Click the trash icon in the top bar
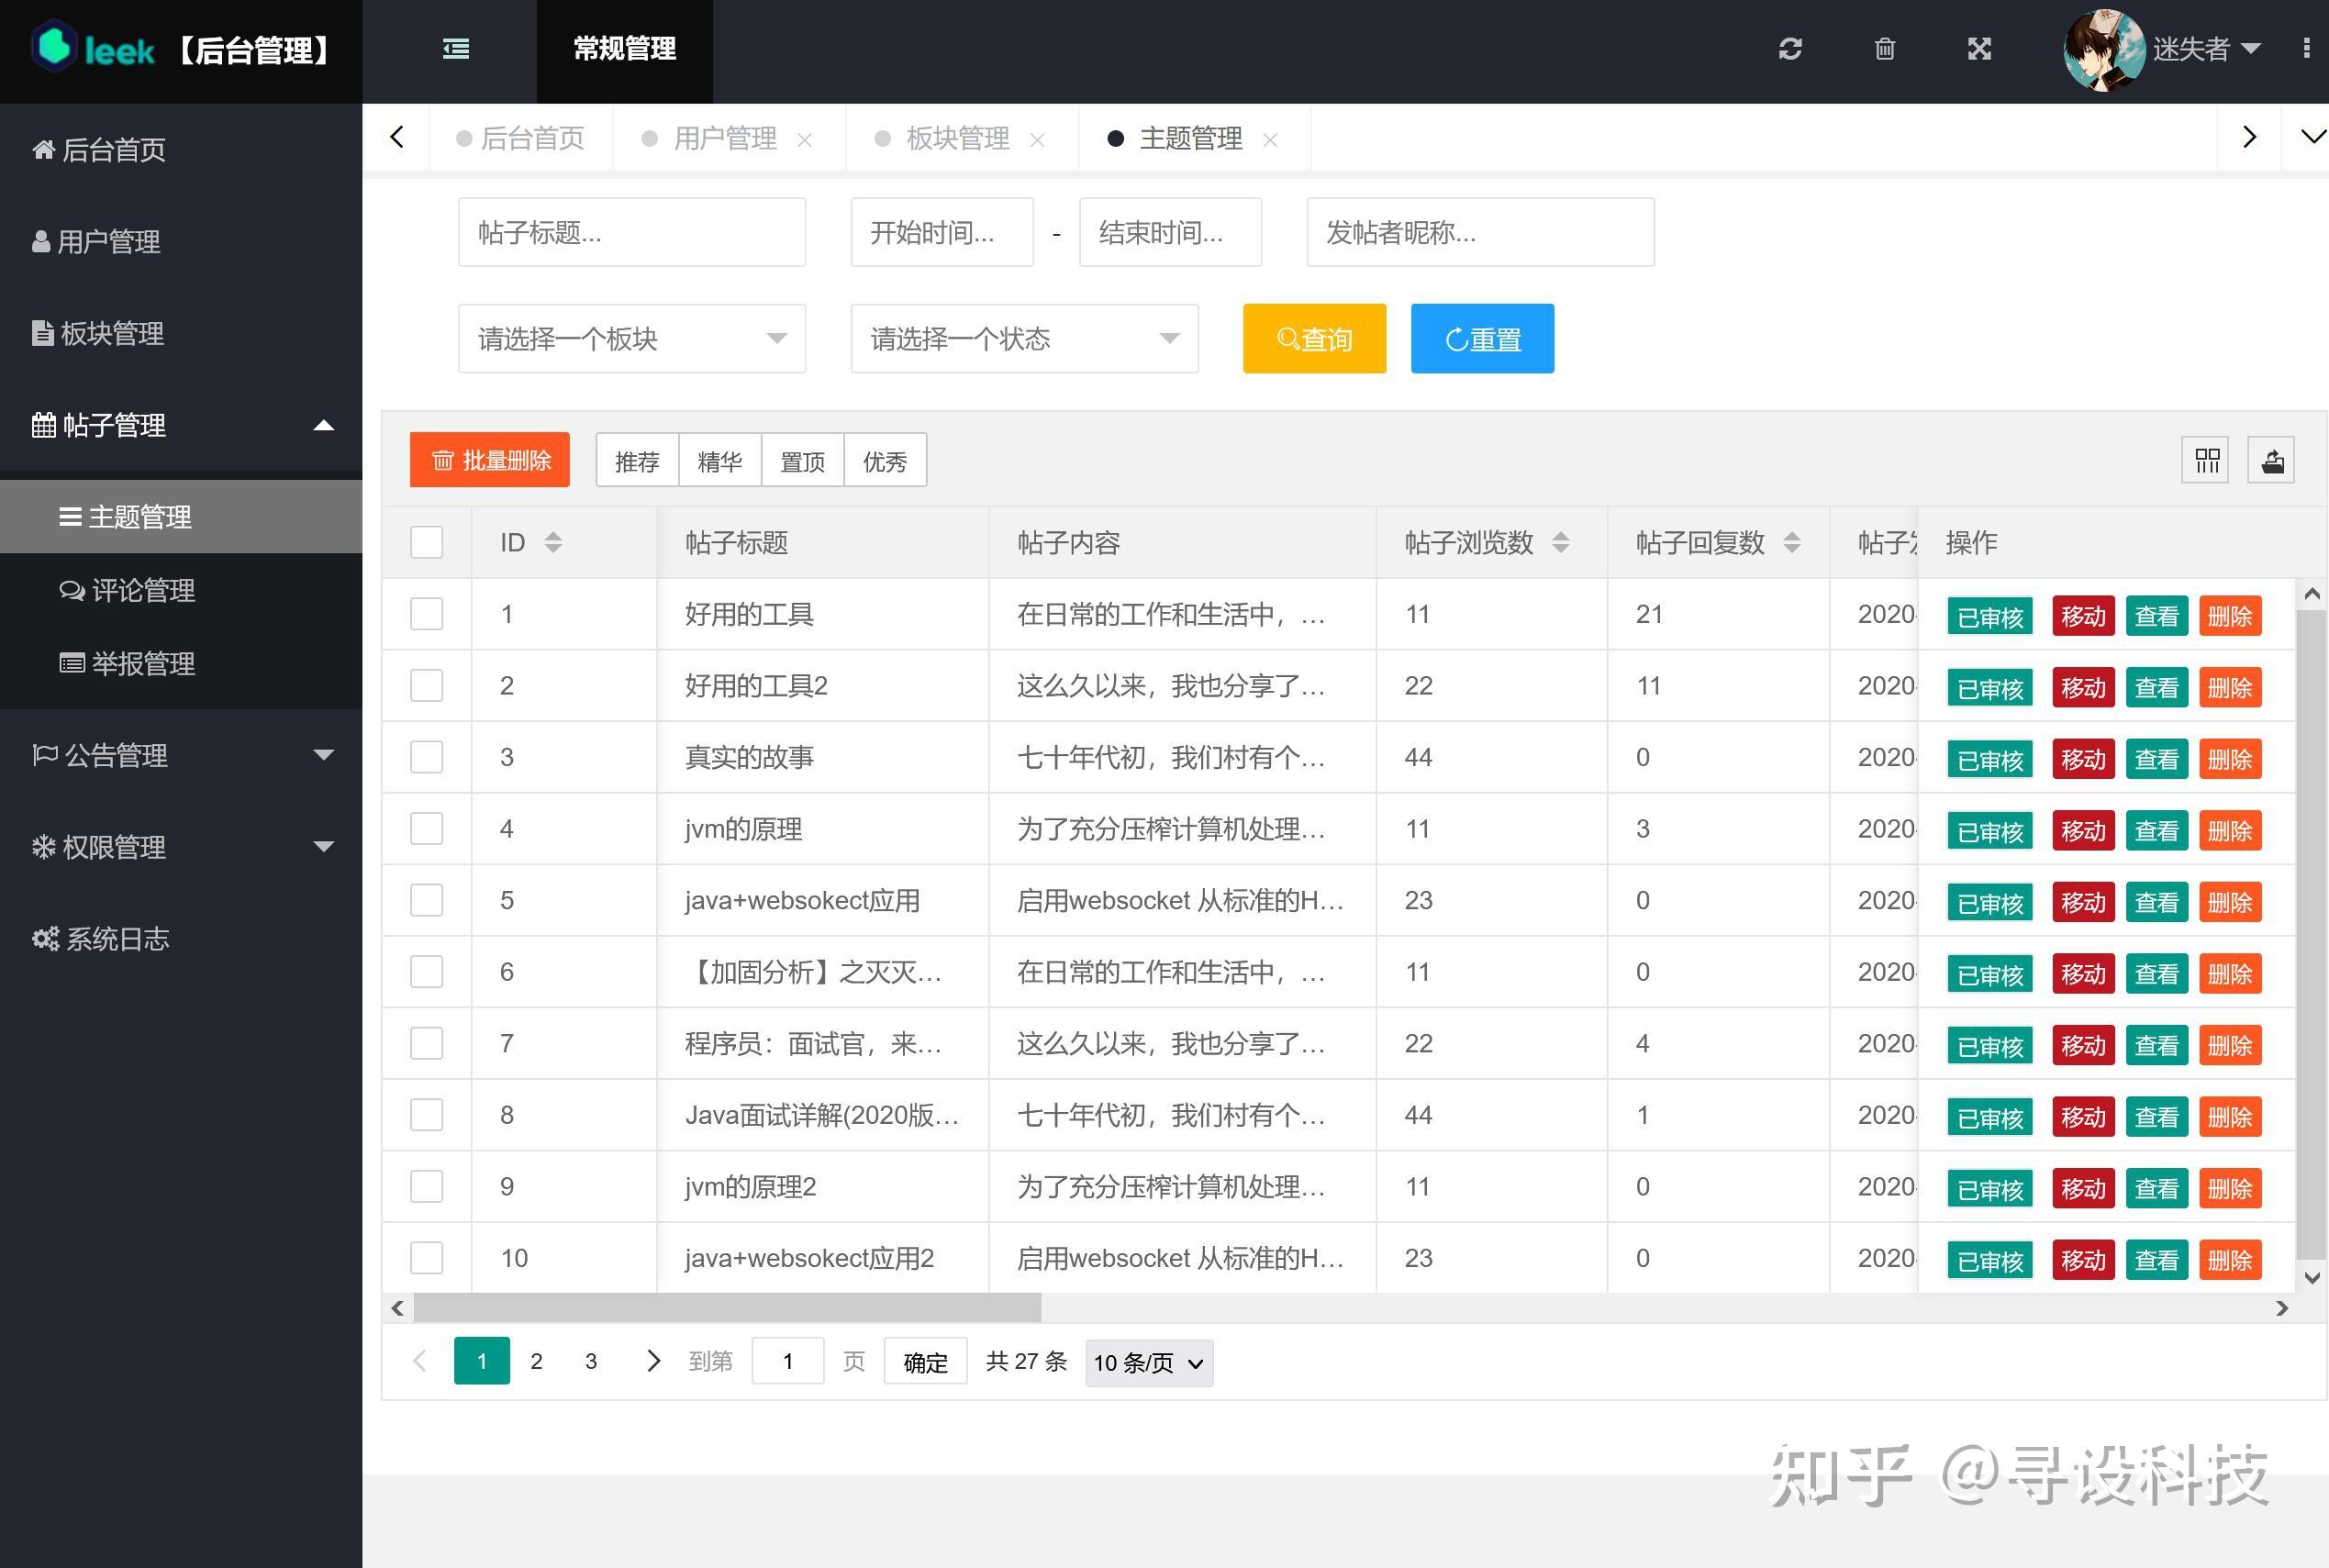2329x1568 pixels. (1884, 49)
